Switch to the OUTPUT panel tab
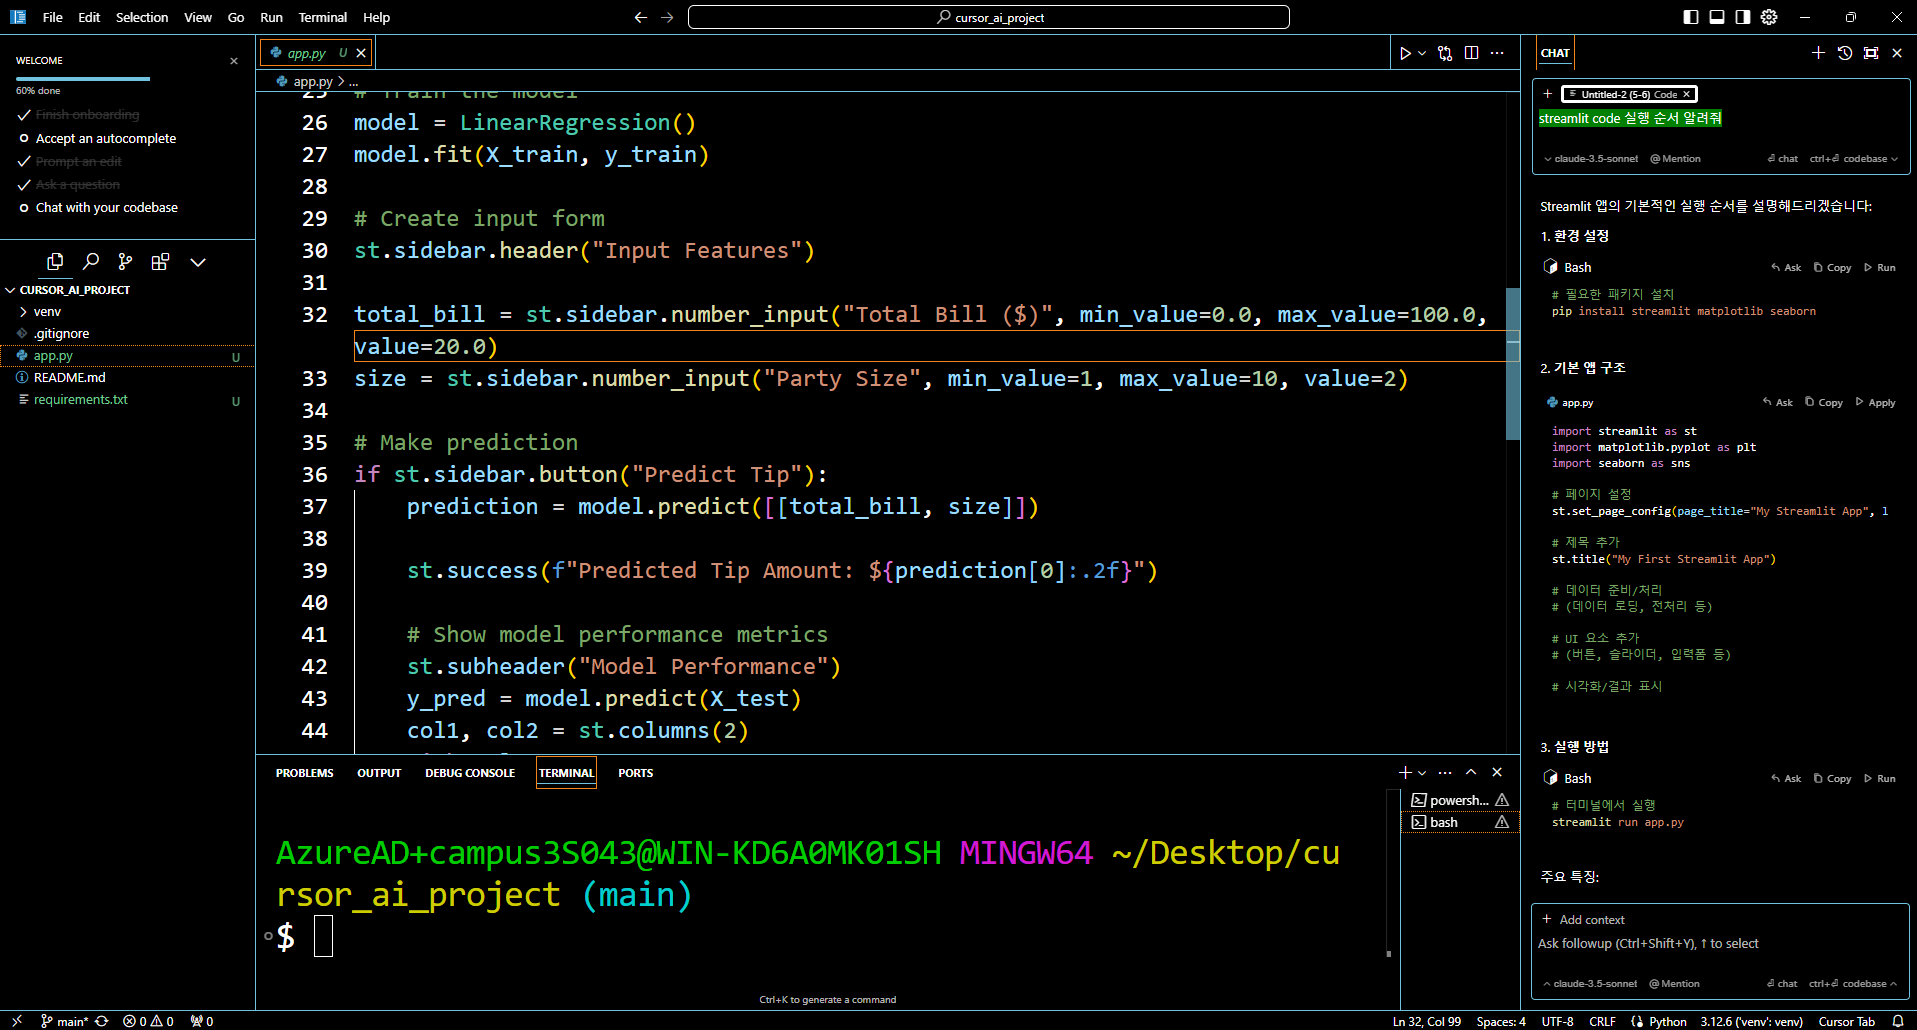This screenshot has width=1917, height=1030. (x=379, y=773)
